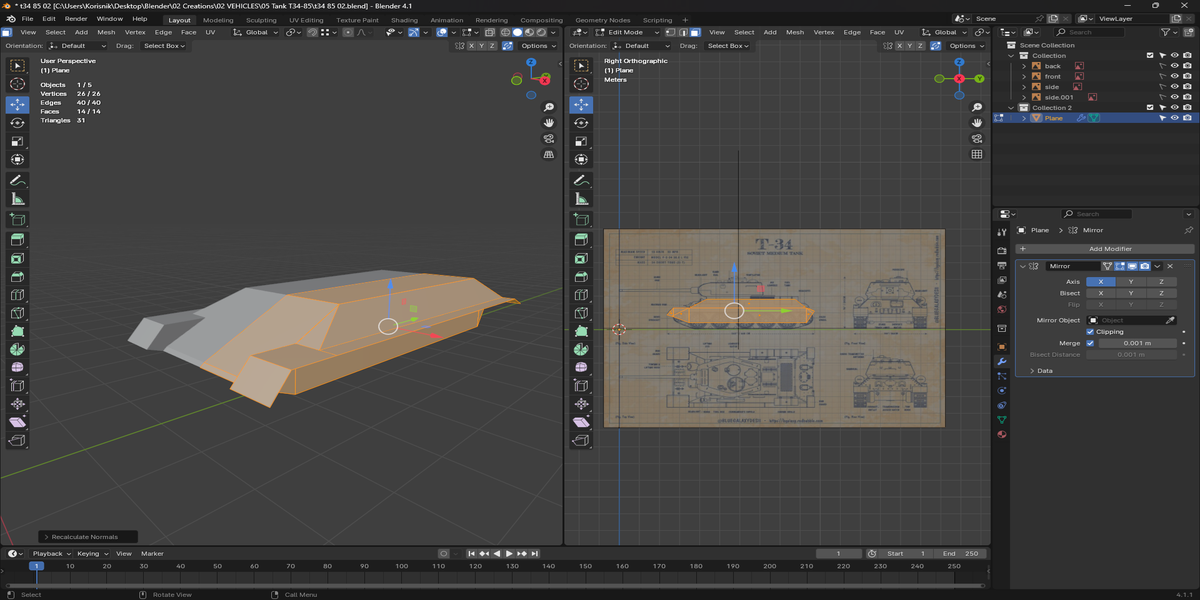
Task: Switch to the Sculpting workspace tab
Action: point(261,20)
